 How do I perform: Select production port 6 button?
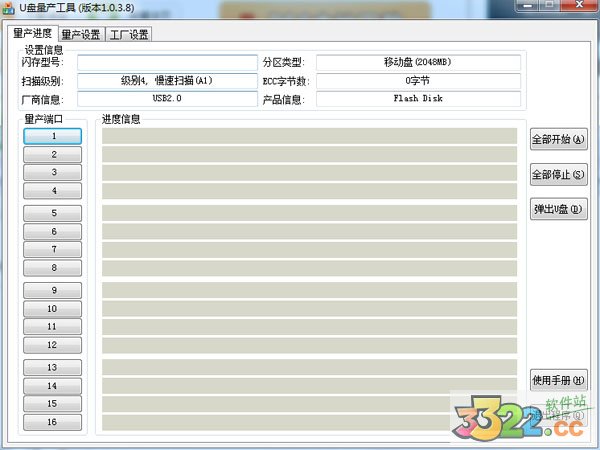pyautogui.click(x=52, y=232)
